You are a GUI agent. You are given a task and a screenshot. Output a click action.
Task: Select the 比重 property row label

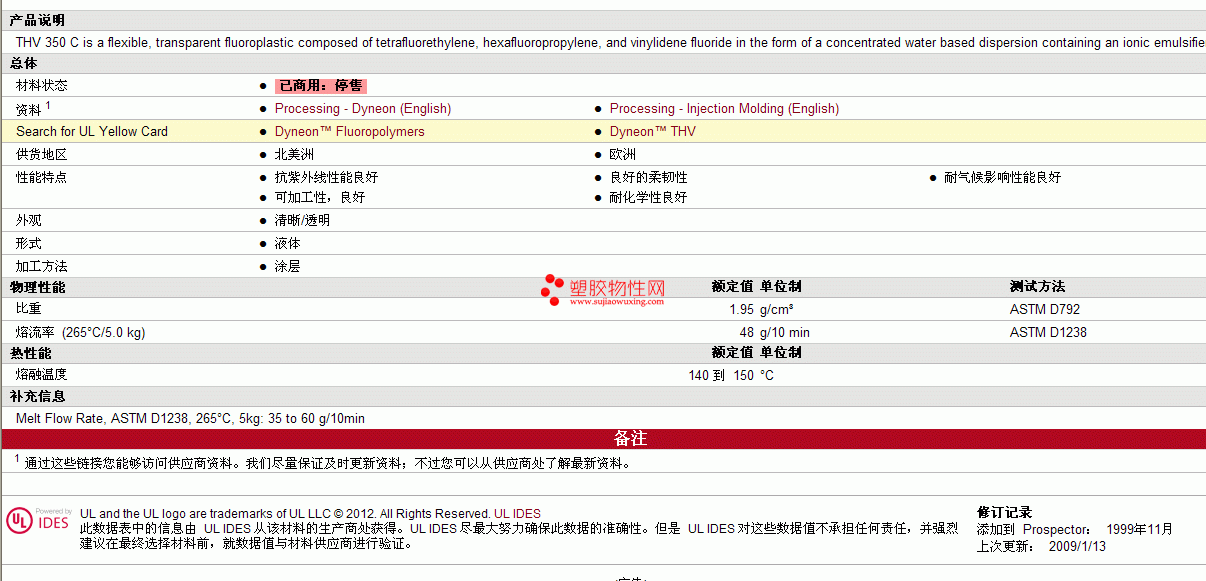(x=29, y=309)
